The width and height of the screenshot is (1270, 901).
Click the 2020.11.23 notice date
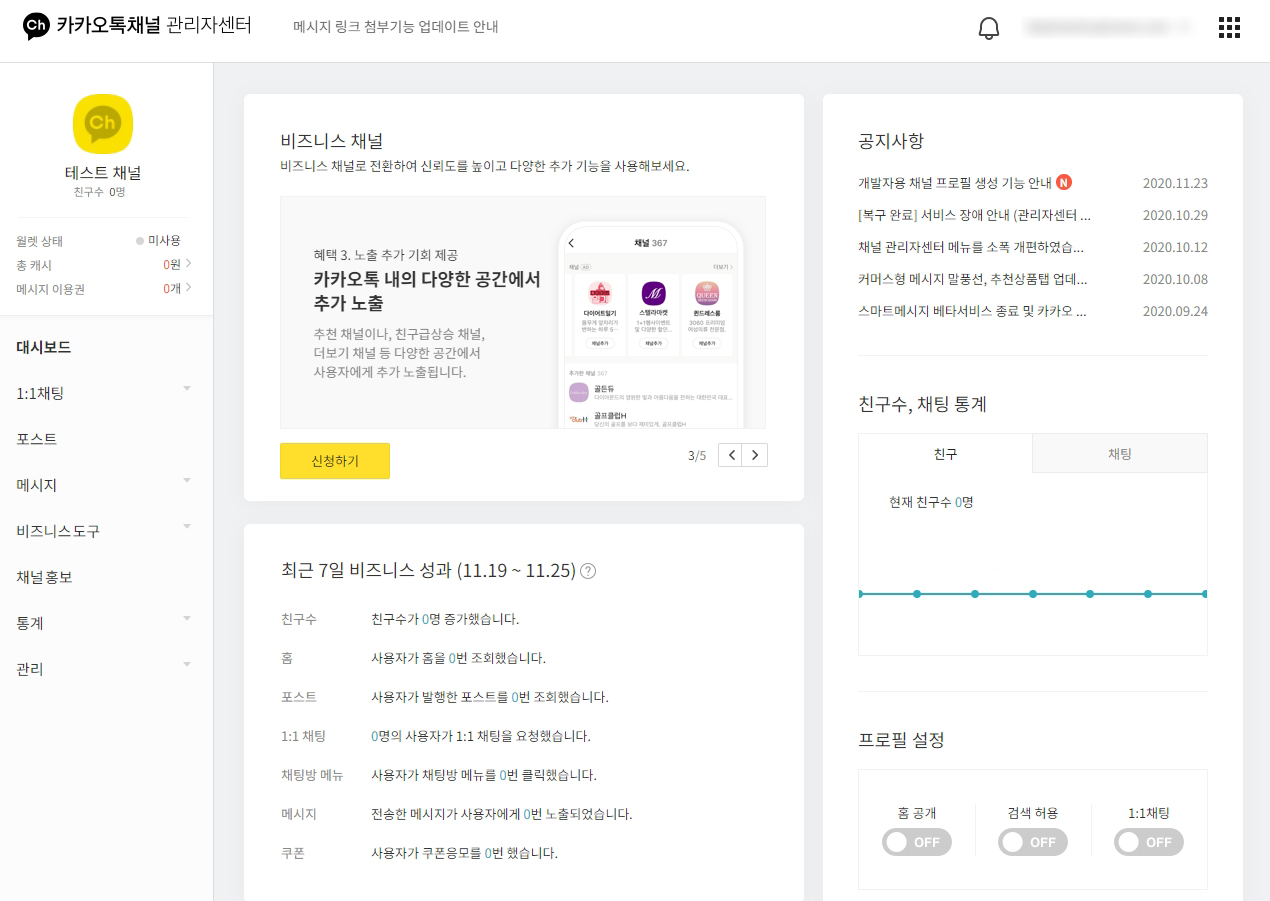(x=1175, y=183)
